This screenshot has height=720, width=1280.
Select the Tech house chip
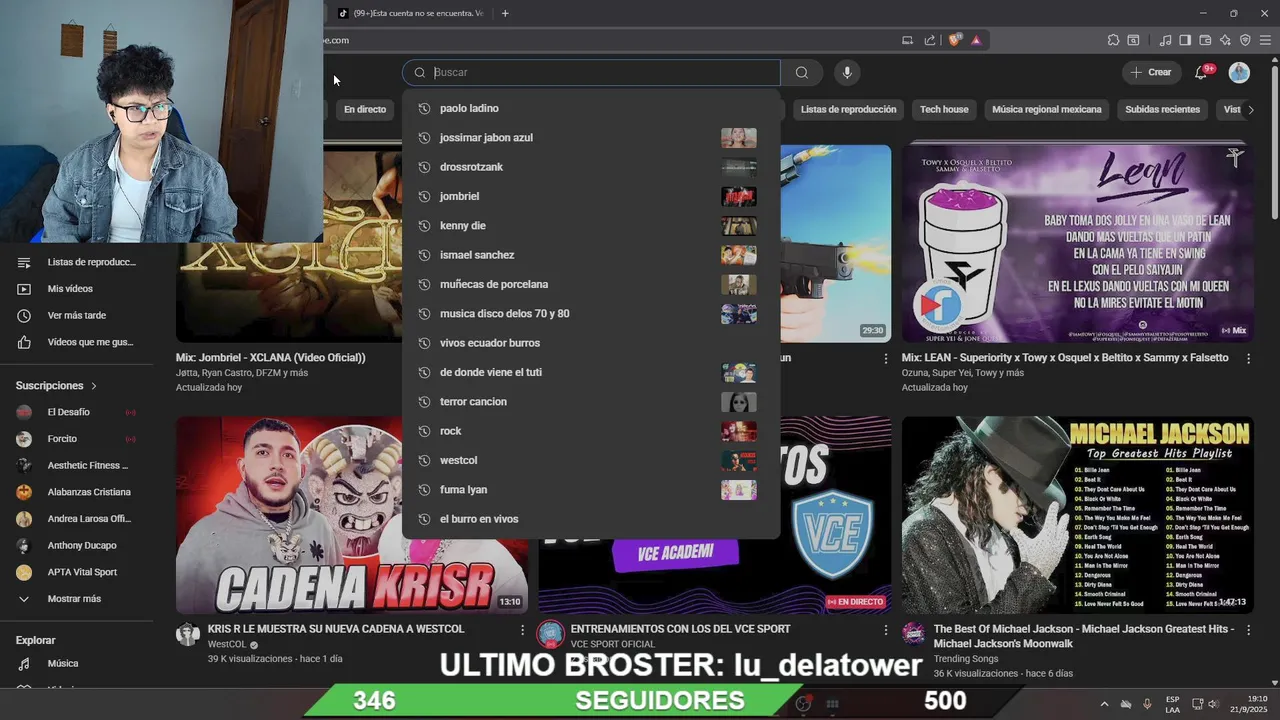[x=944, y=110]
